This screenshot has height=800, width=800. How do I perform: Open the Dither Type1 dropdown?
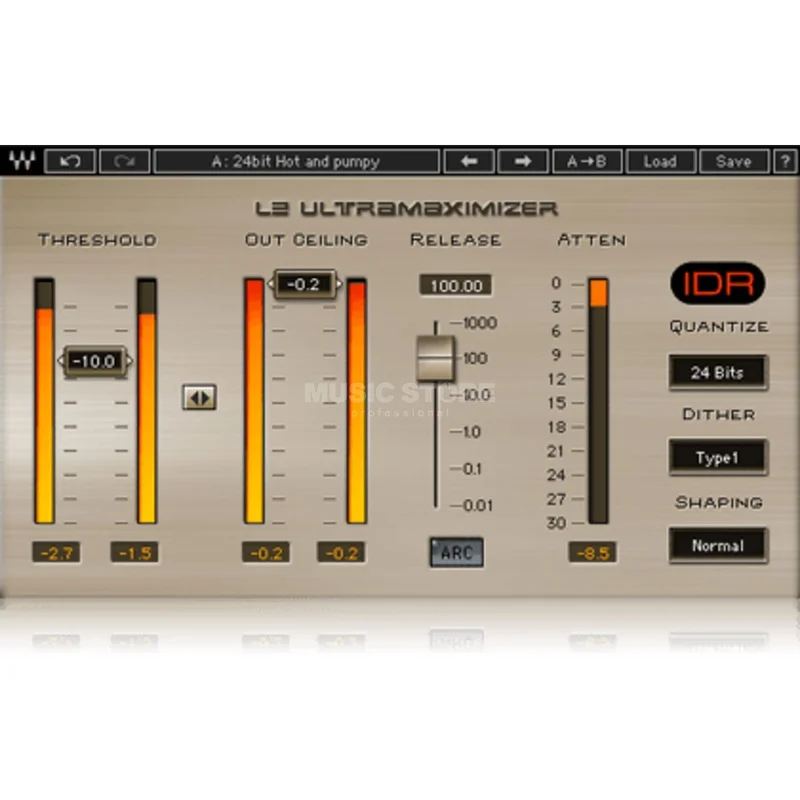pos(718,458)
